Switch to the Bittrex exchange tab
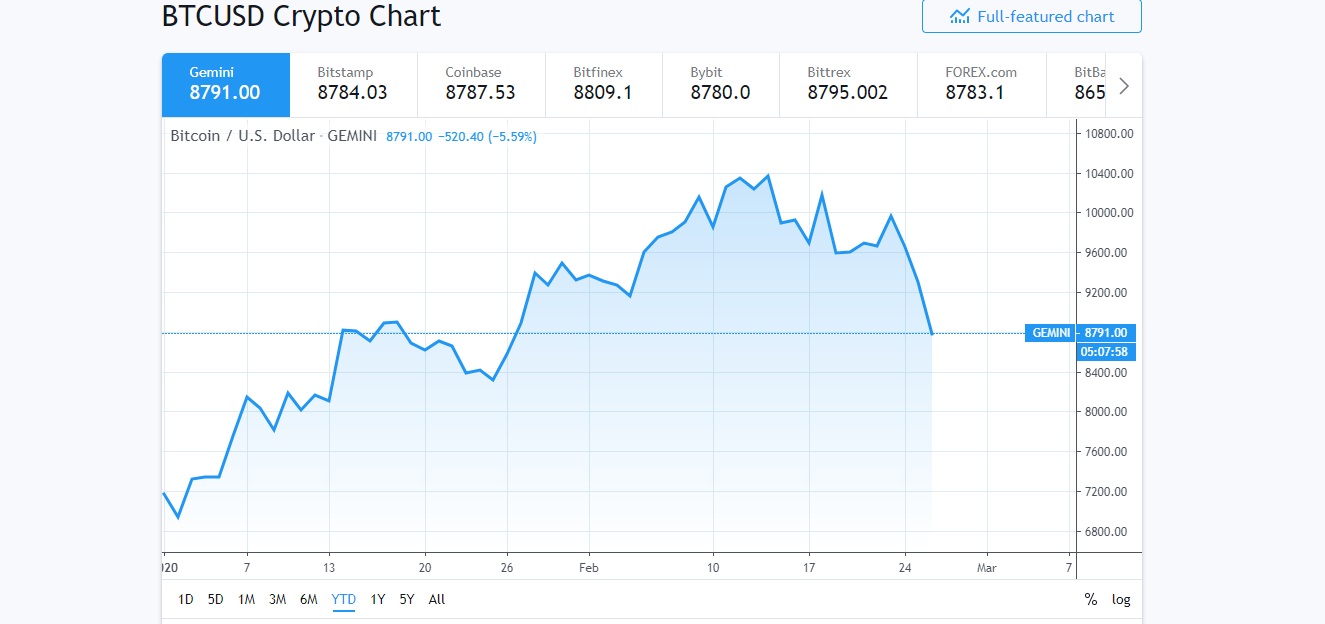Image resolution: width=1325 pixels, height=624 pixels. point(846,85)
